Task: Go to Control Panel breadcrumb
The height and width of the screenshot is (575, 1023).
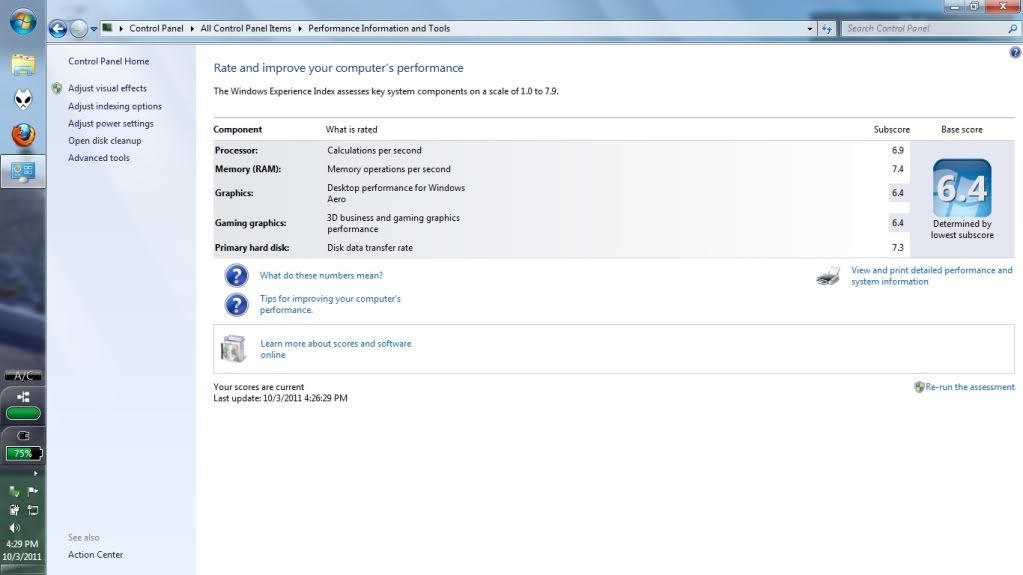Action: point(156,29)
